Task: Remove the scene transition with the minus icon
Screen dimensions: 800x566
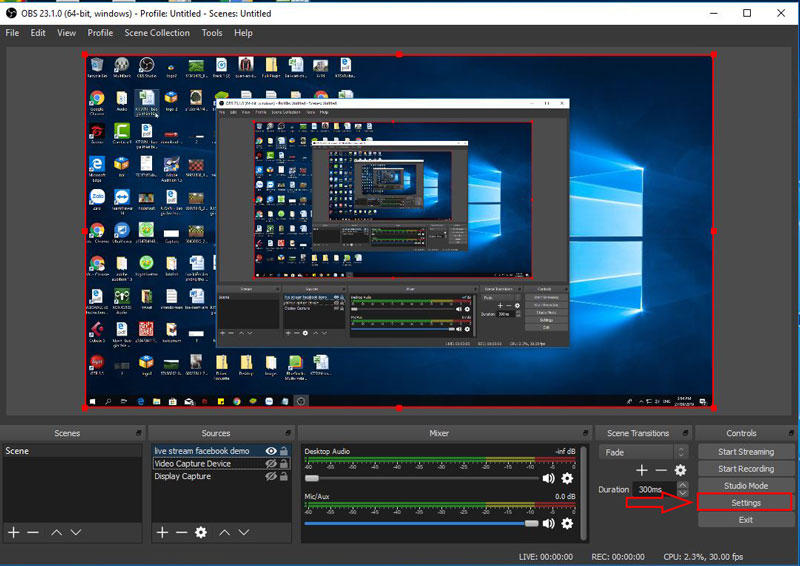Action: [661, 470]
